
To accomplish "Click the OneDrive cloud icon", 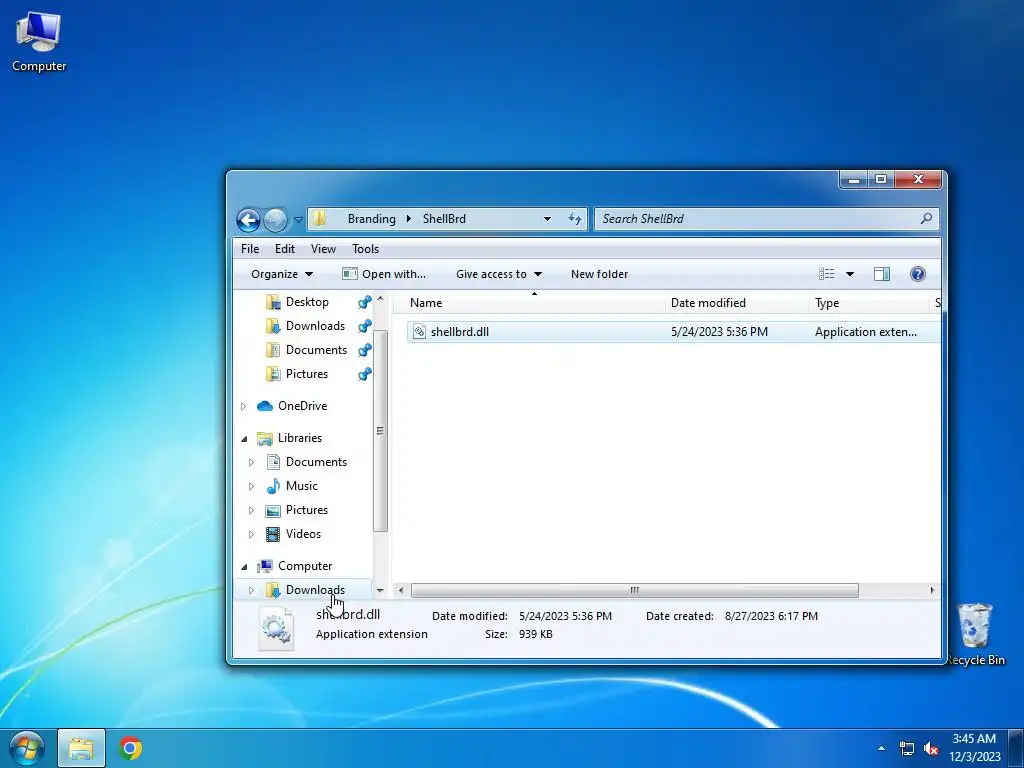I will coord(264,406).
